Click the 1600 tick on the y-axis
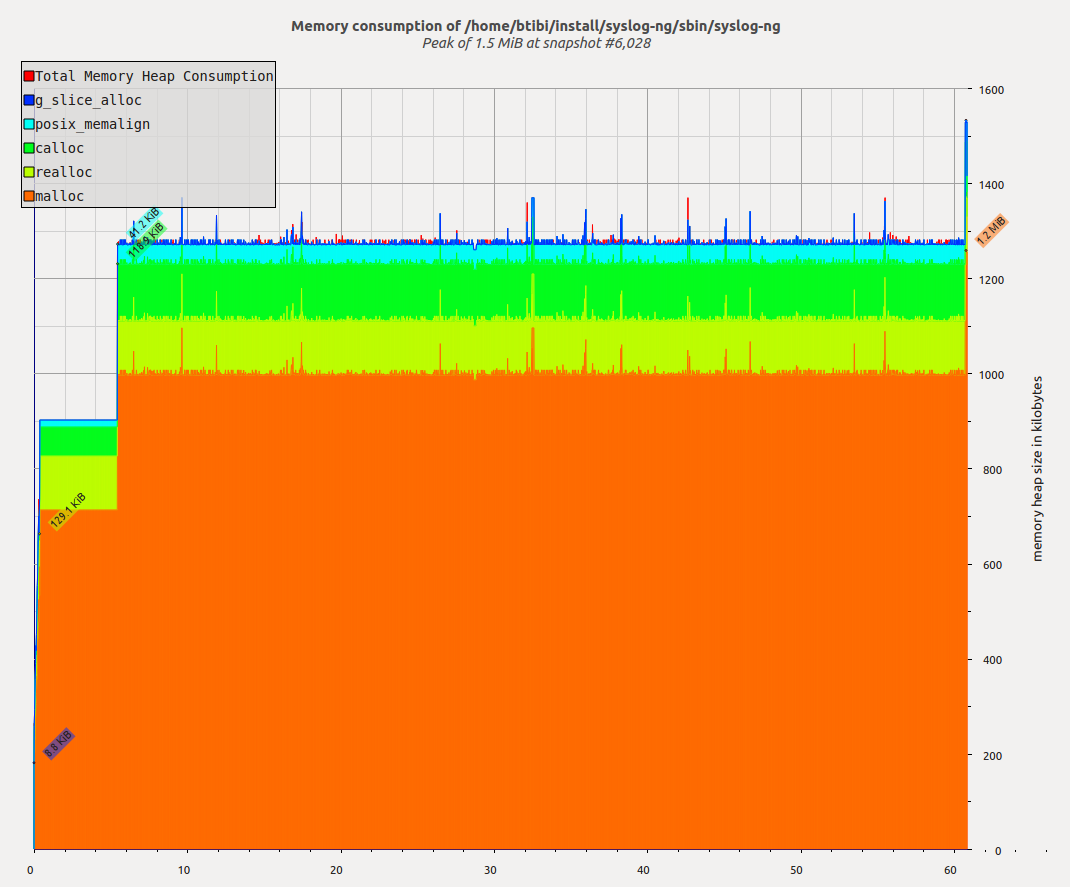 992,90
